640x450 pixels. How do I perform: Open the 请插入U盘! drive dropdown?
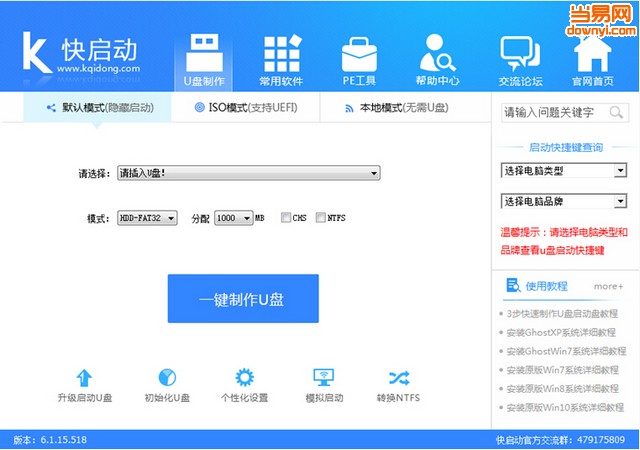(249, 173)
